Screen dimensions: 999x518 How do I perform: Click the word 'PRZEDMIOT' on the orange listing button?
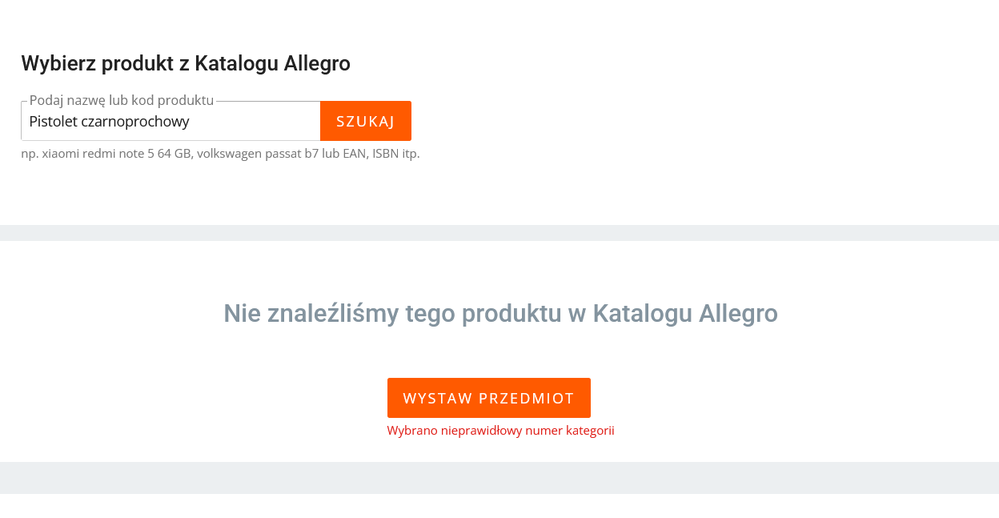pyautogui.click(x=527, y=398)
